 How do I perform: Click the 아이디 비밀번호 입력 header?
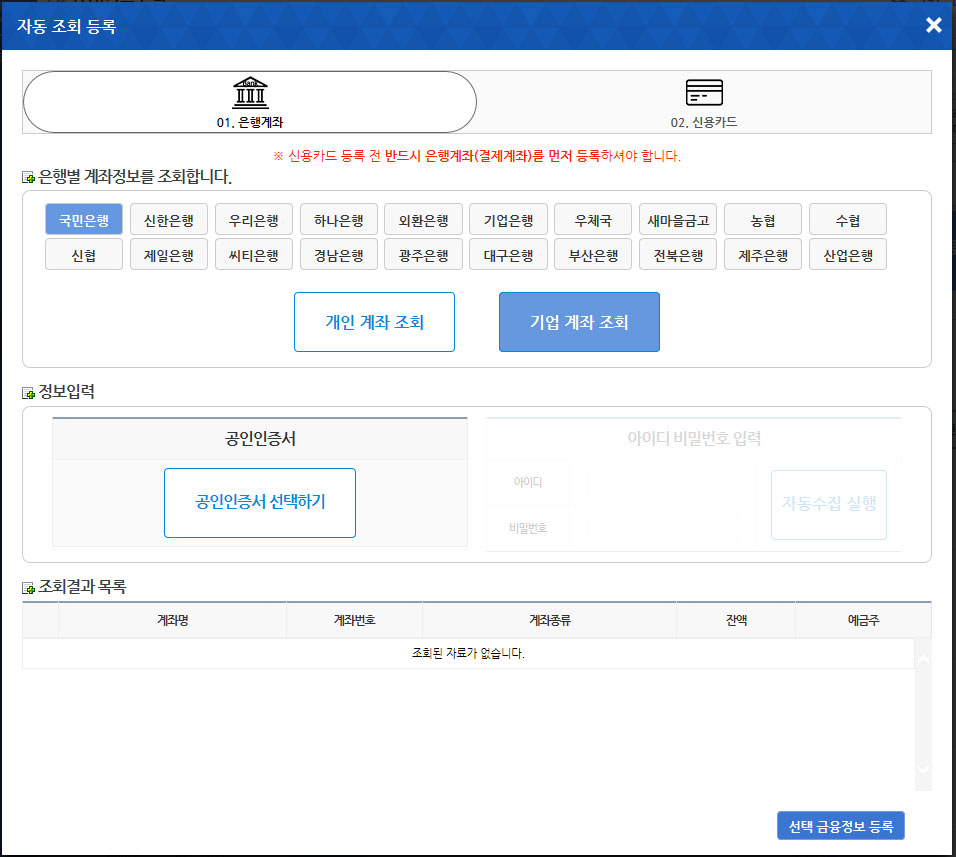(694, 438)
